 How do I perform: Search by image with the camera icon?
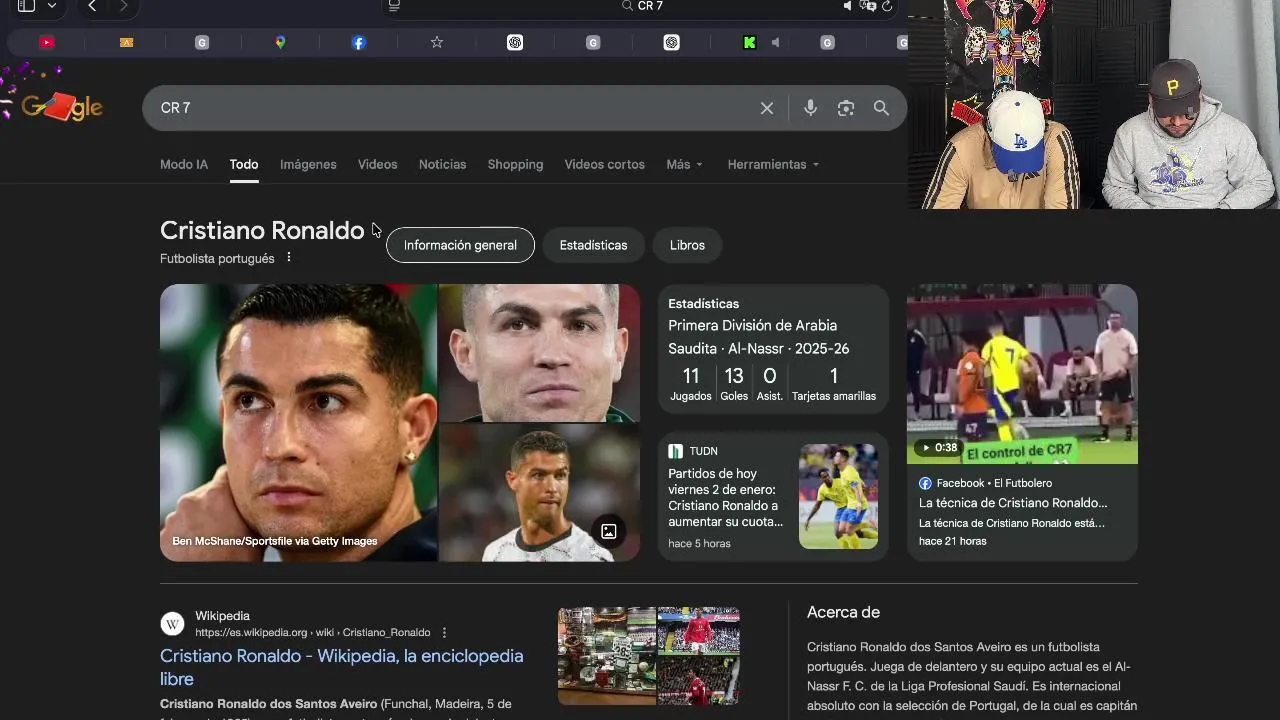point(846,108)
